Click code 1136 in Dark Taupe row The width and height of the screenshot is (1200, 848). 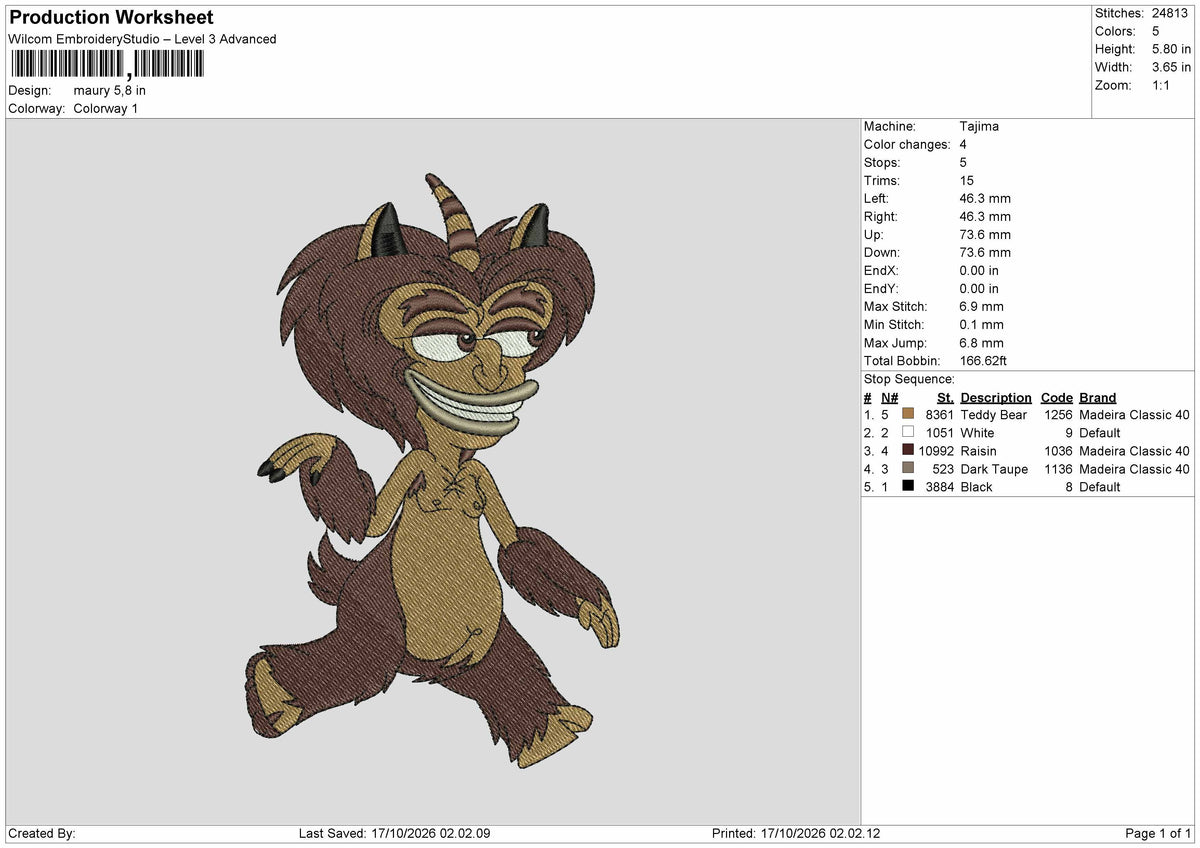(1056, 468)
